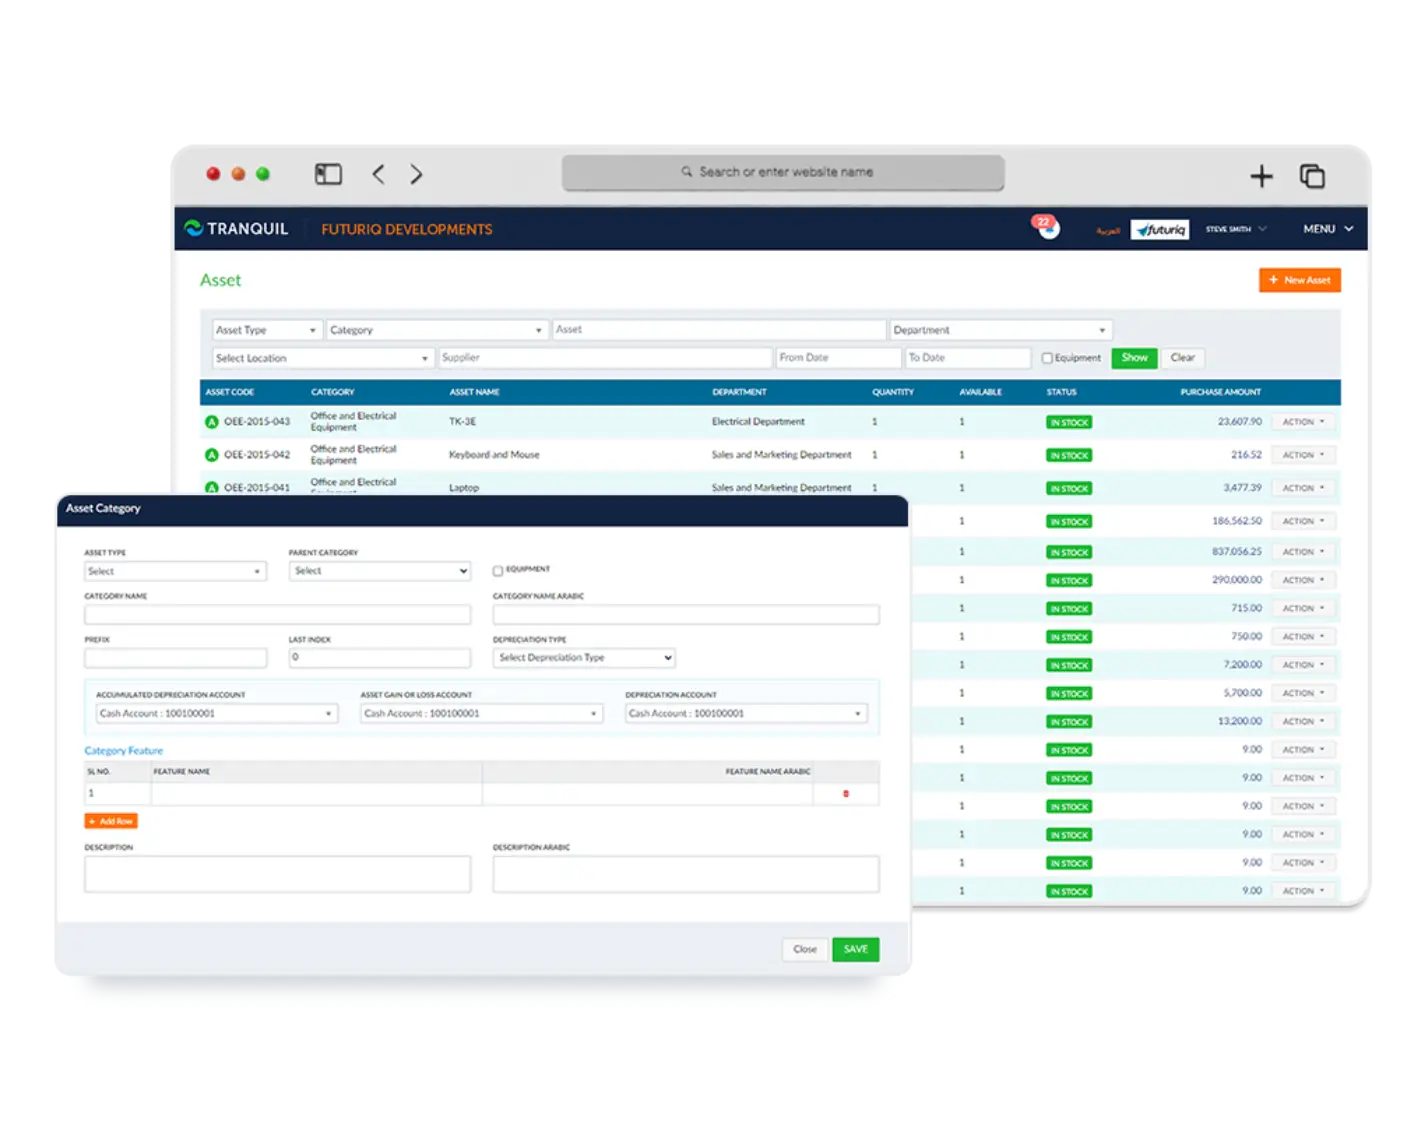Click the Category Feature heading link
This screenshot has height=1138, width=1427.
[123, 751]
